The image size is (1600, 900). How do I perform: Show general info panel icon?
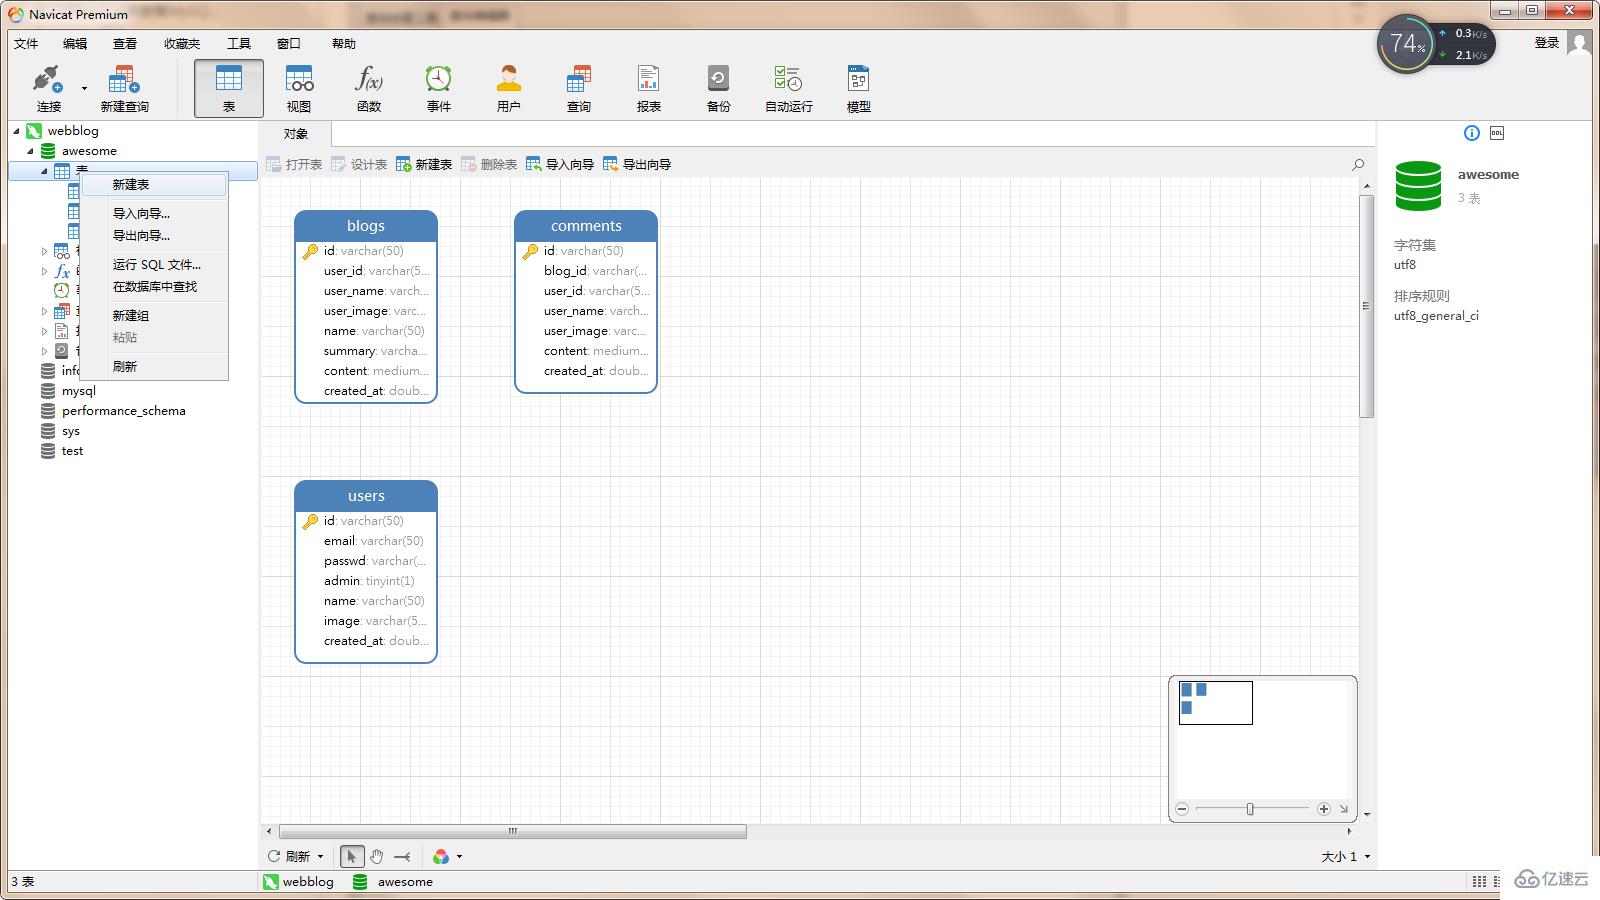1471,133
